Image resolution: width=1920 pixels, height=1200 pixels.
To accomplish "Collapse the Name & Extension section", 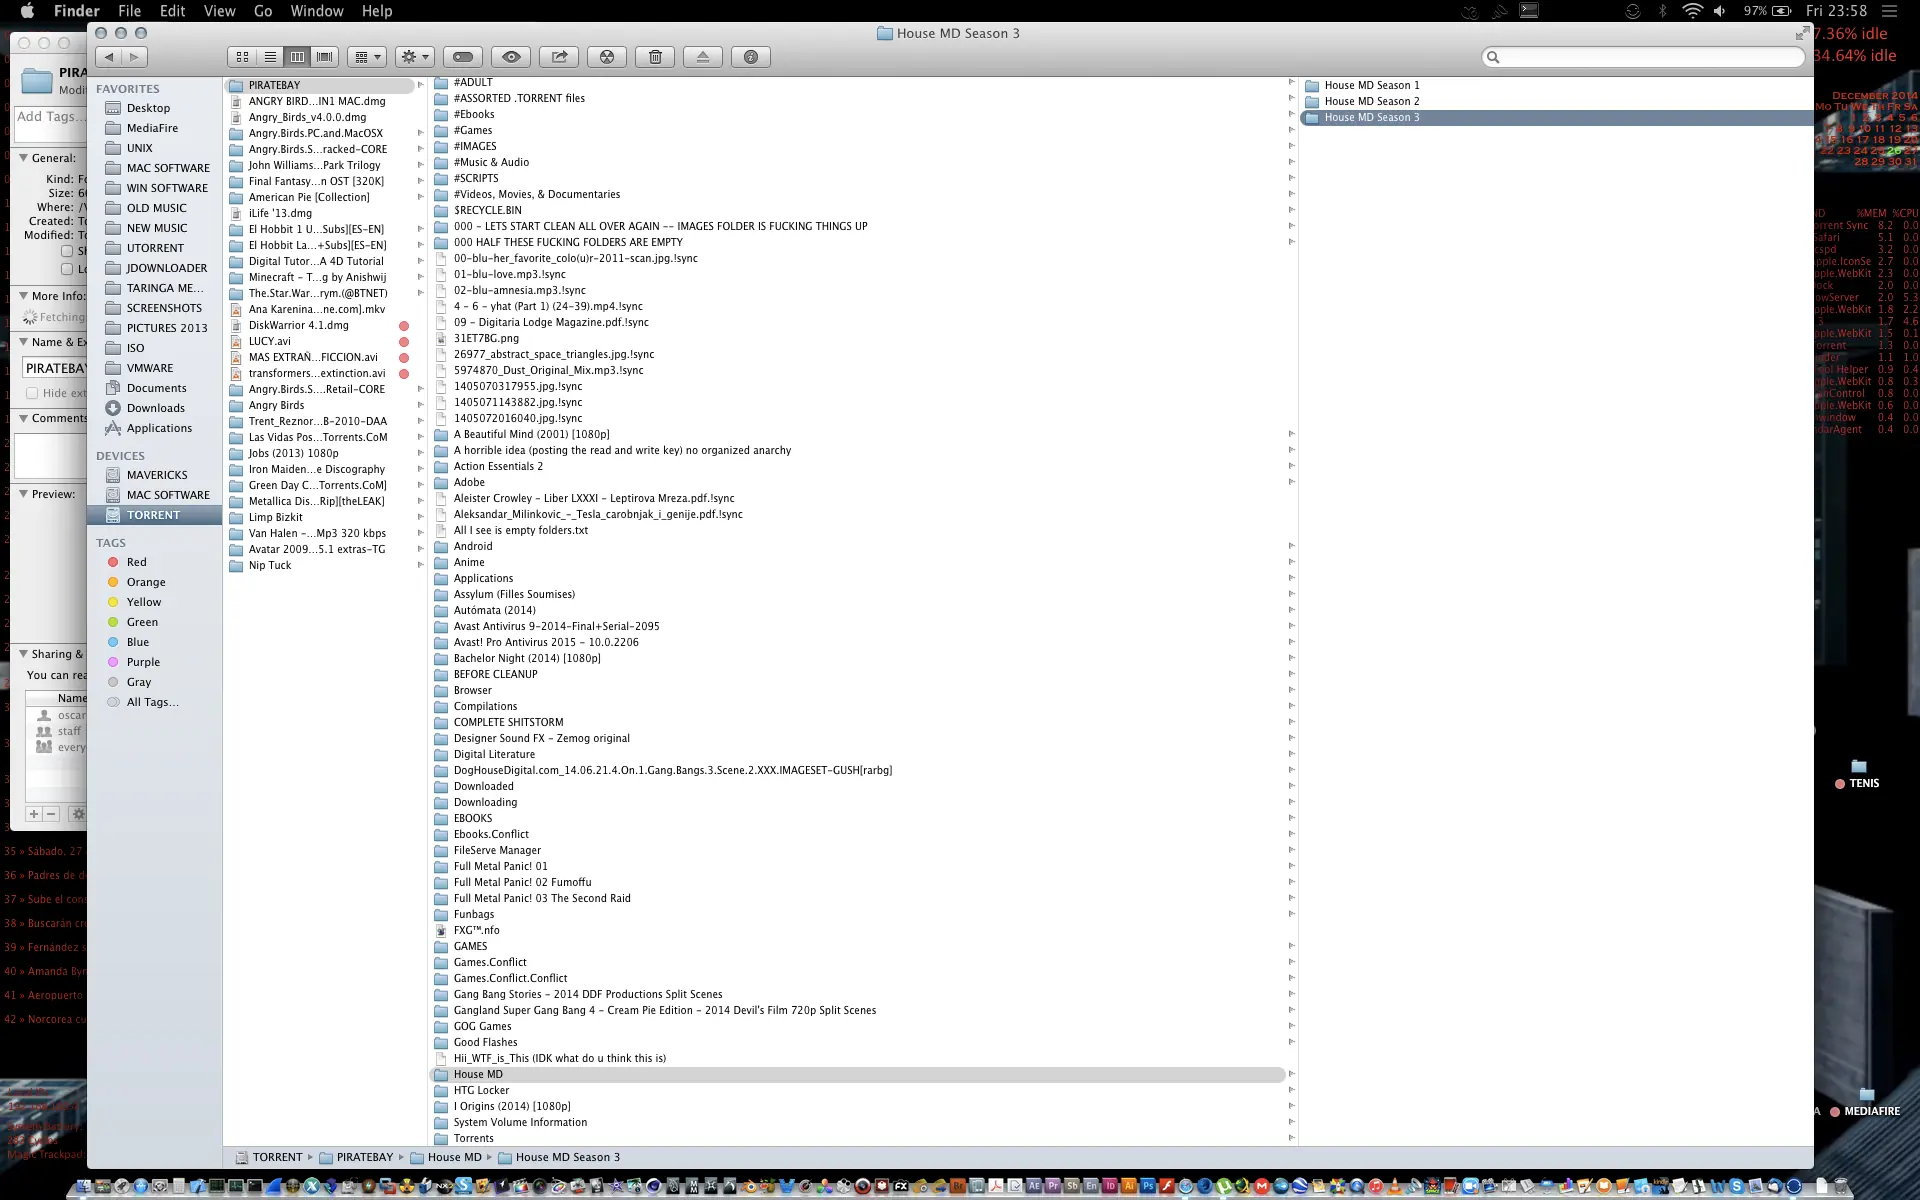I will [x=23, y=342].
